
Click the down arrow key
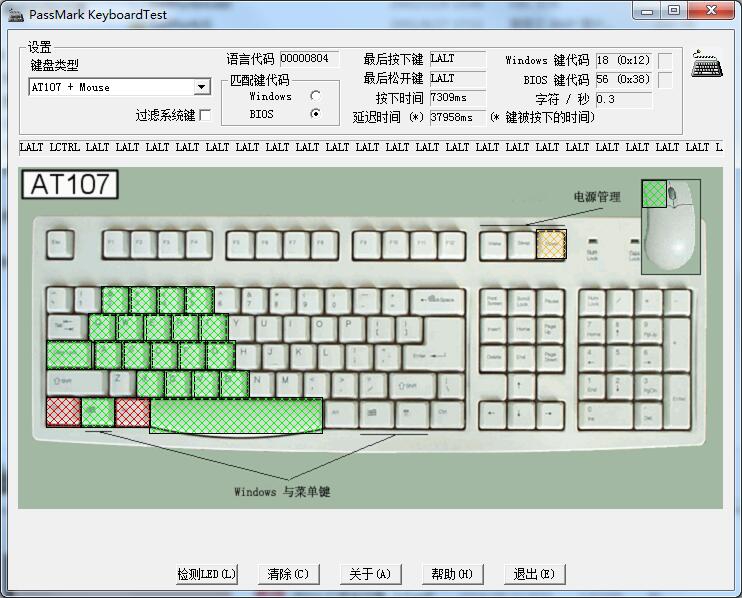coord(521,415)
